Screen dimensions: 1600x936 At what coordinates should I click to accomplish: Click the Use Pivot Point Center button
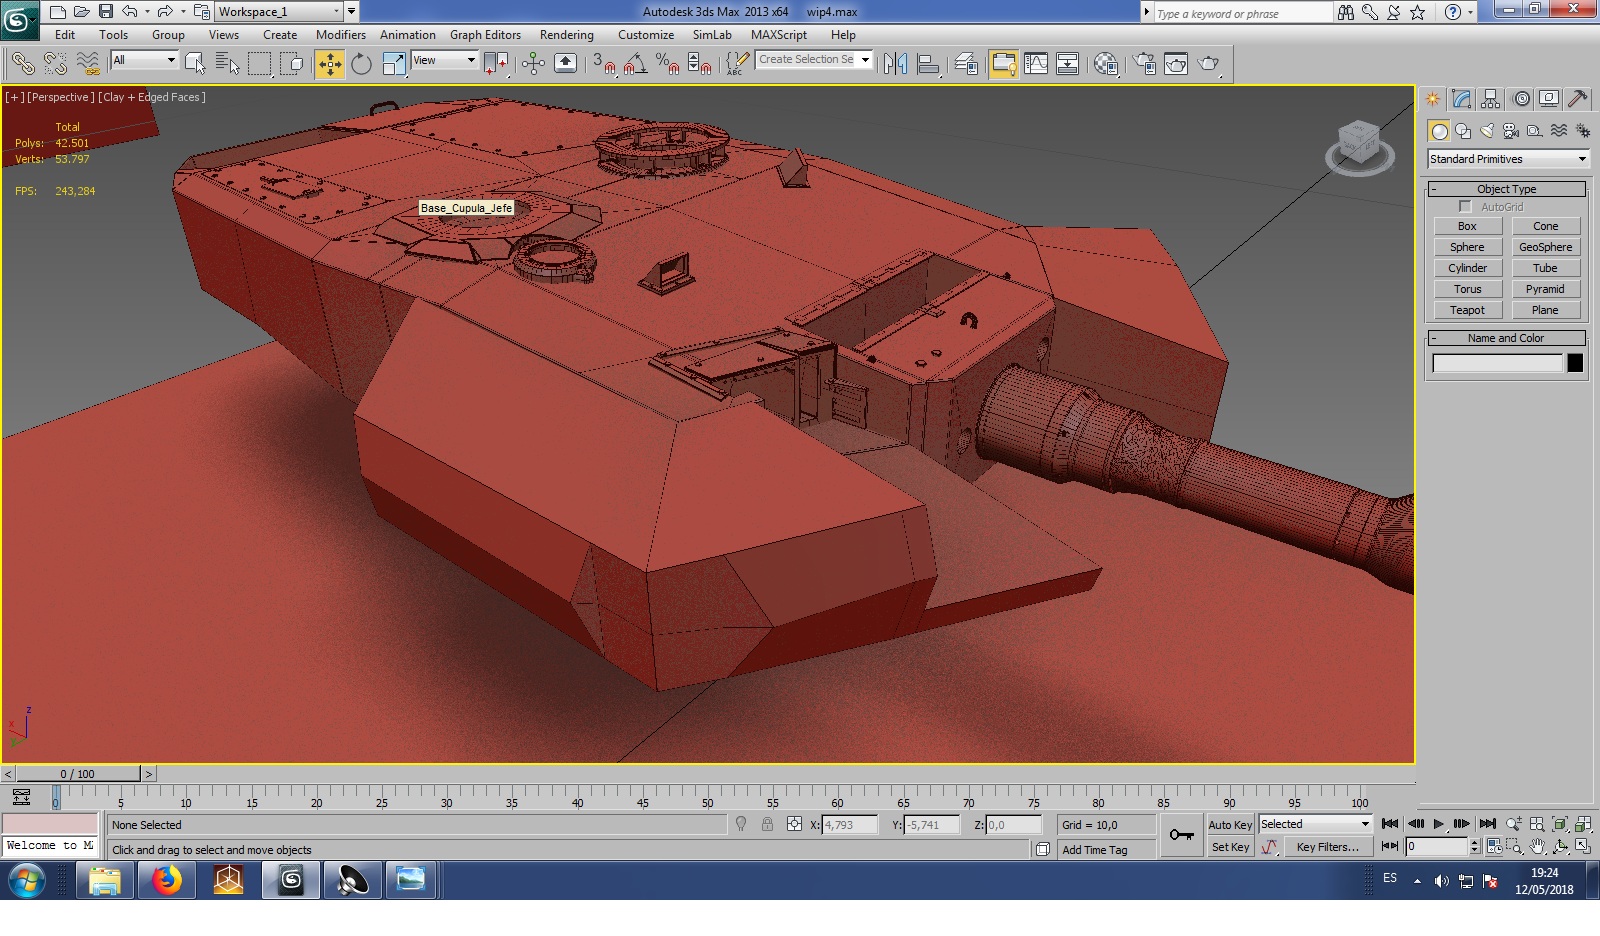tap(496, 64)
